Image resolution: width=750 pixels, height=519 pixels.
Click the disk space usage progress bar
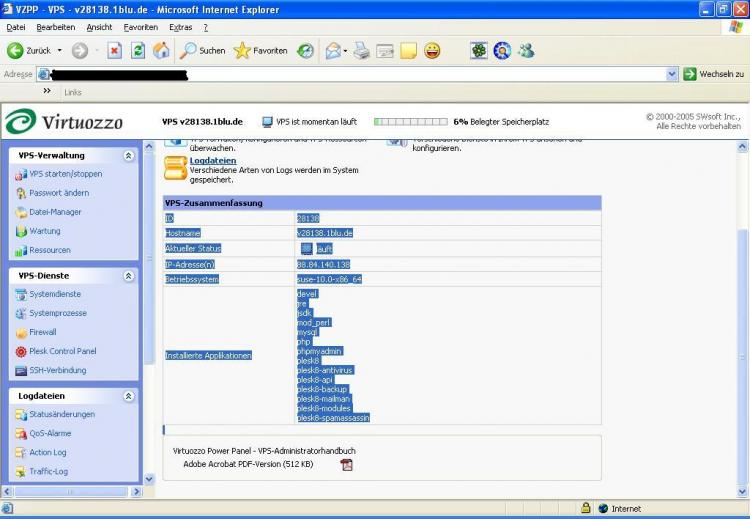click(x=411, y=122)
